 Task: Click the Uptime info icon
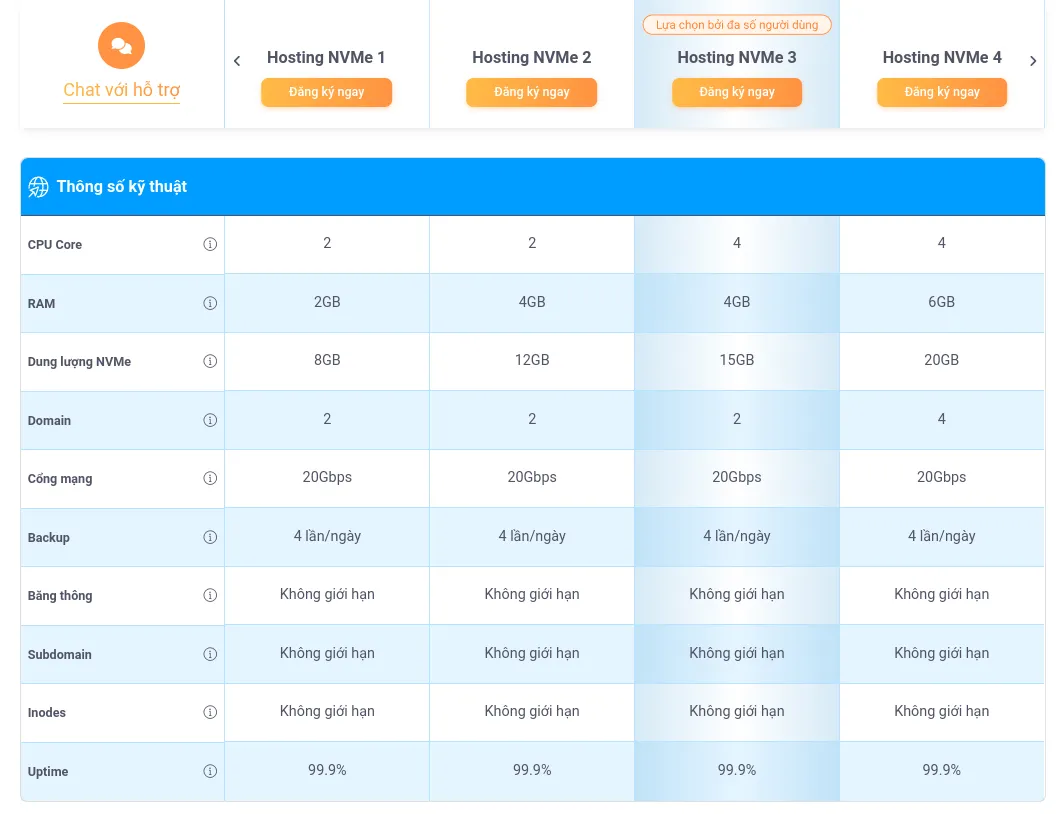[210, 771]
